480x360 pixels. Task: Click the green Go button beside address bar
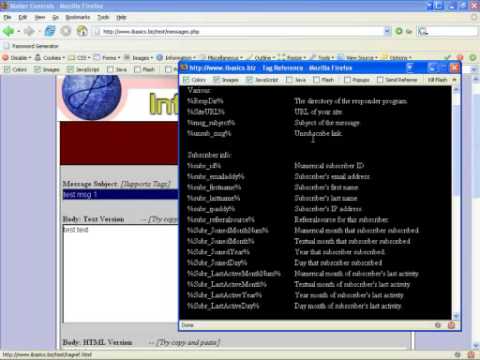(399, 31)
